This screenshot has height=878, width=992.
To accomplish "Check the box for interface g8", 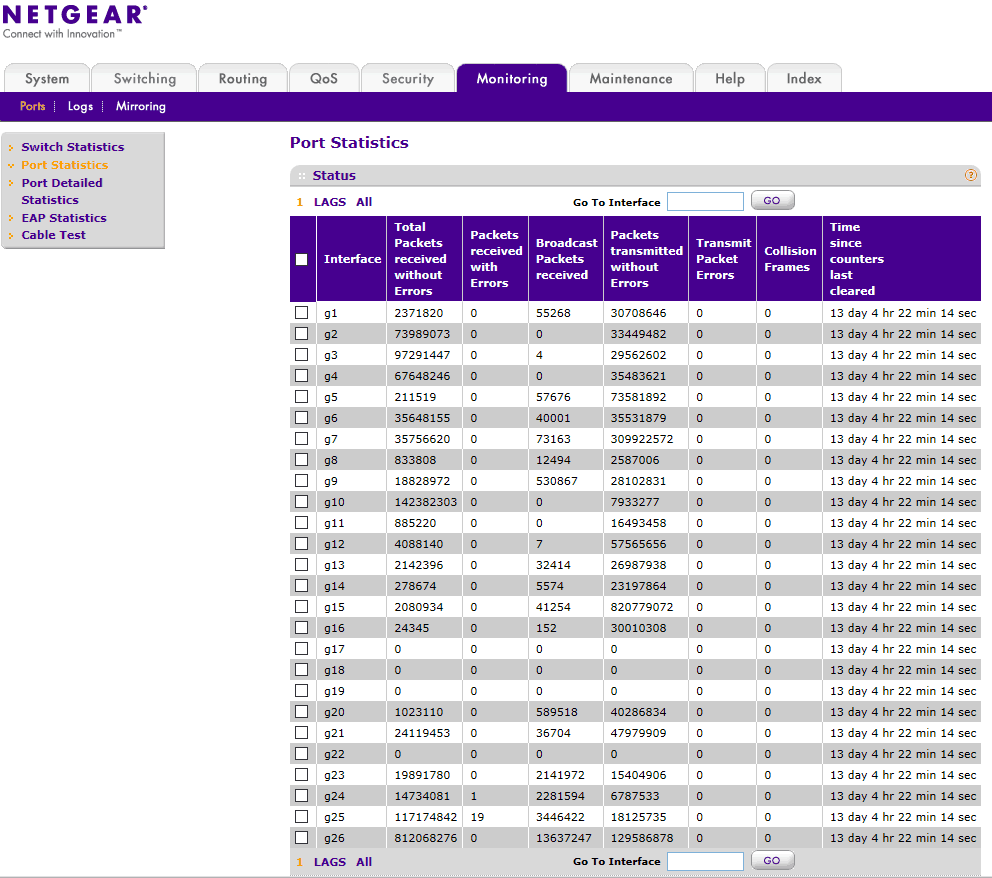I will tap(302, 459).
